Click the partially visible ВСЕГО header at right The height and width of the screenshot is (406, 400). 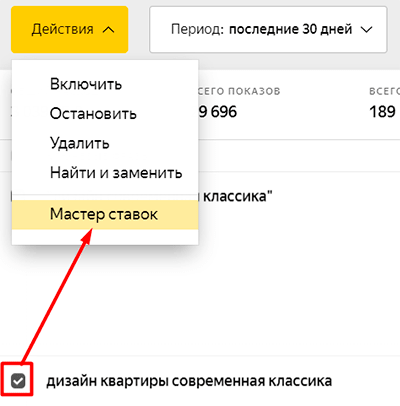click(x=384, y=91)
